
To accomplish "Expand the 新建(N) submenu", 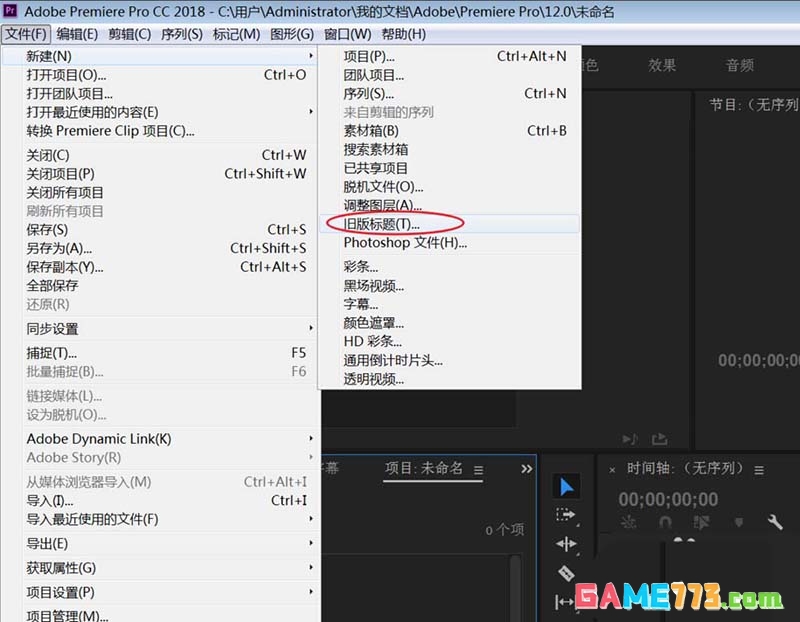I will pyautogui.click(x=160, y=56).
